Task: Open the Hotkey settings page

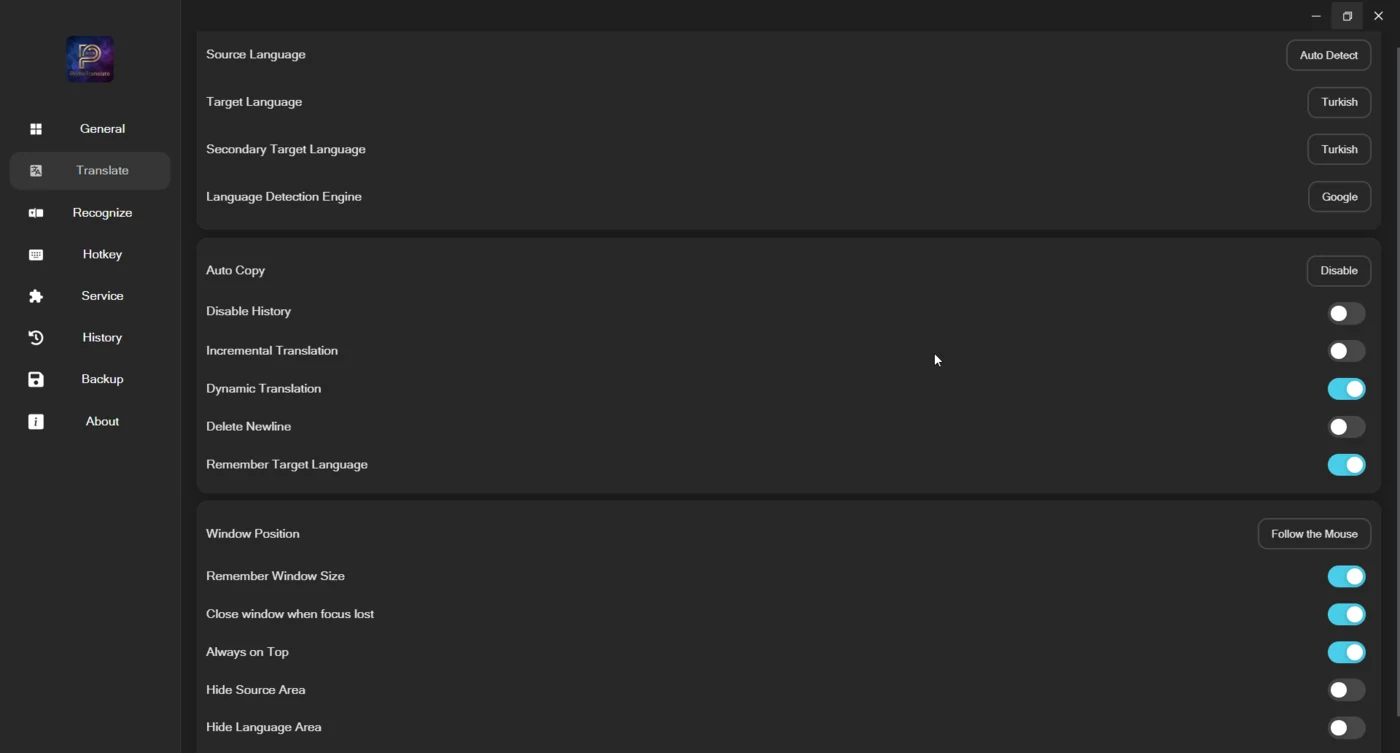Action: click(90, 255)
